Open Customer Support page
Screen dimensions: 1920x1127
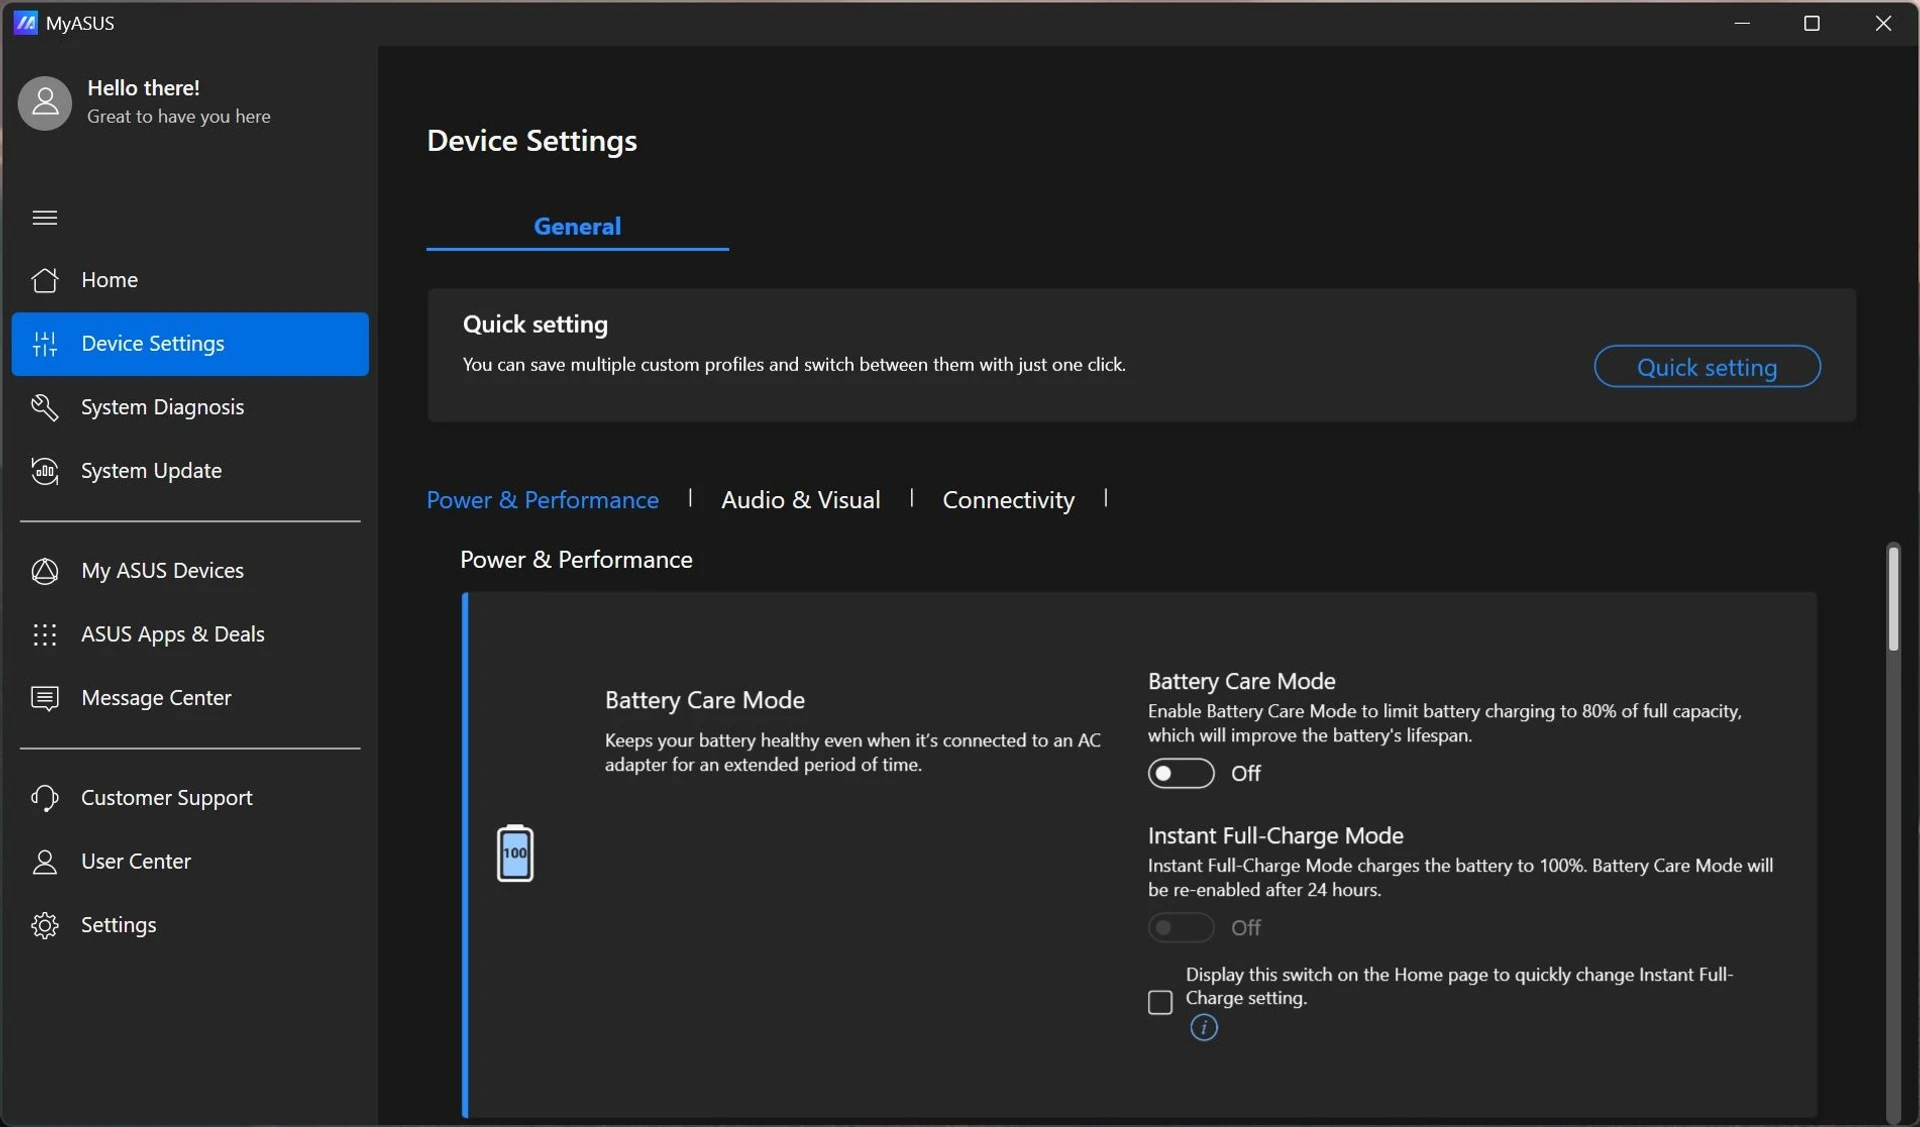tap(190, 798)
